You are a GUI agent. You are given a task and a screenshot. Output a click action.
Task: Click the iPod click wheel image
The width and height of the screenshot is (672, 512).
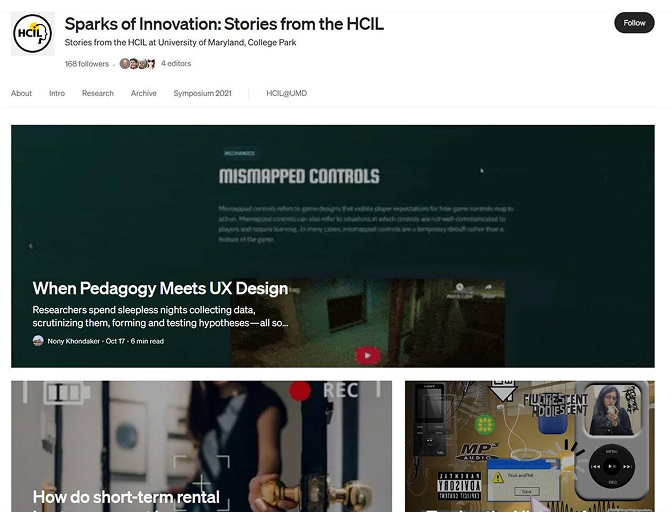[612, 466]
